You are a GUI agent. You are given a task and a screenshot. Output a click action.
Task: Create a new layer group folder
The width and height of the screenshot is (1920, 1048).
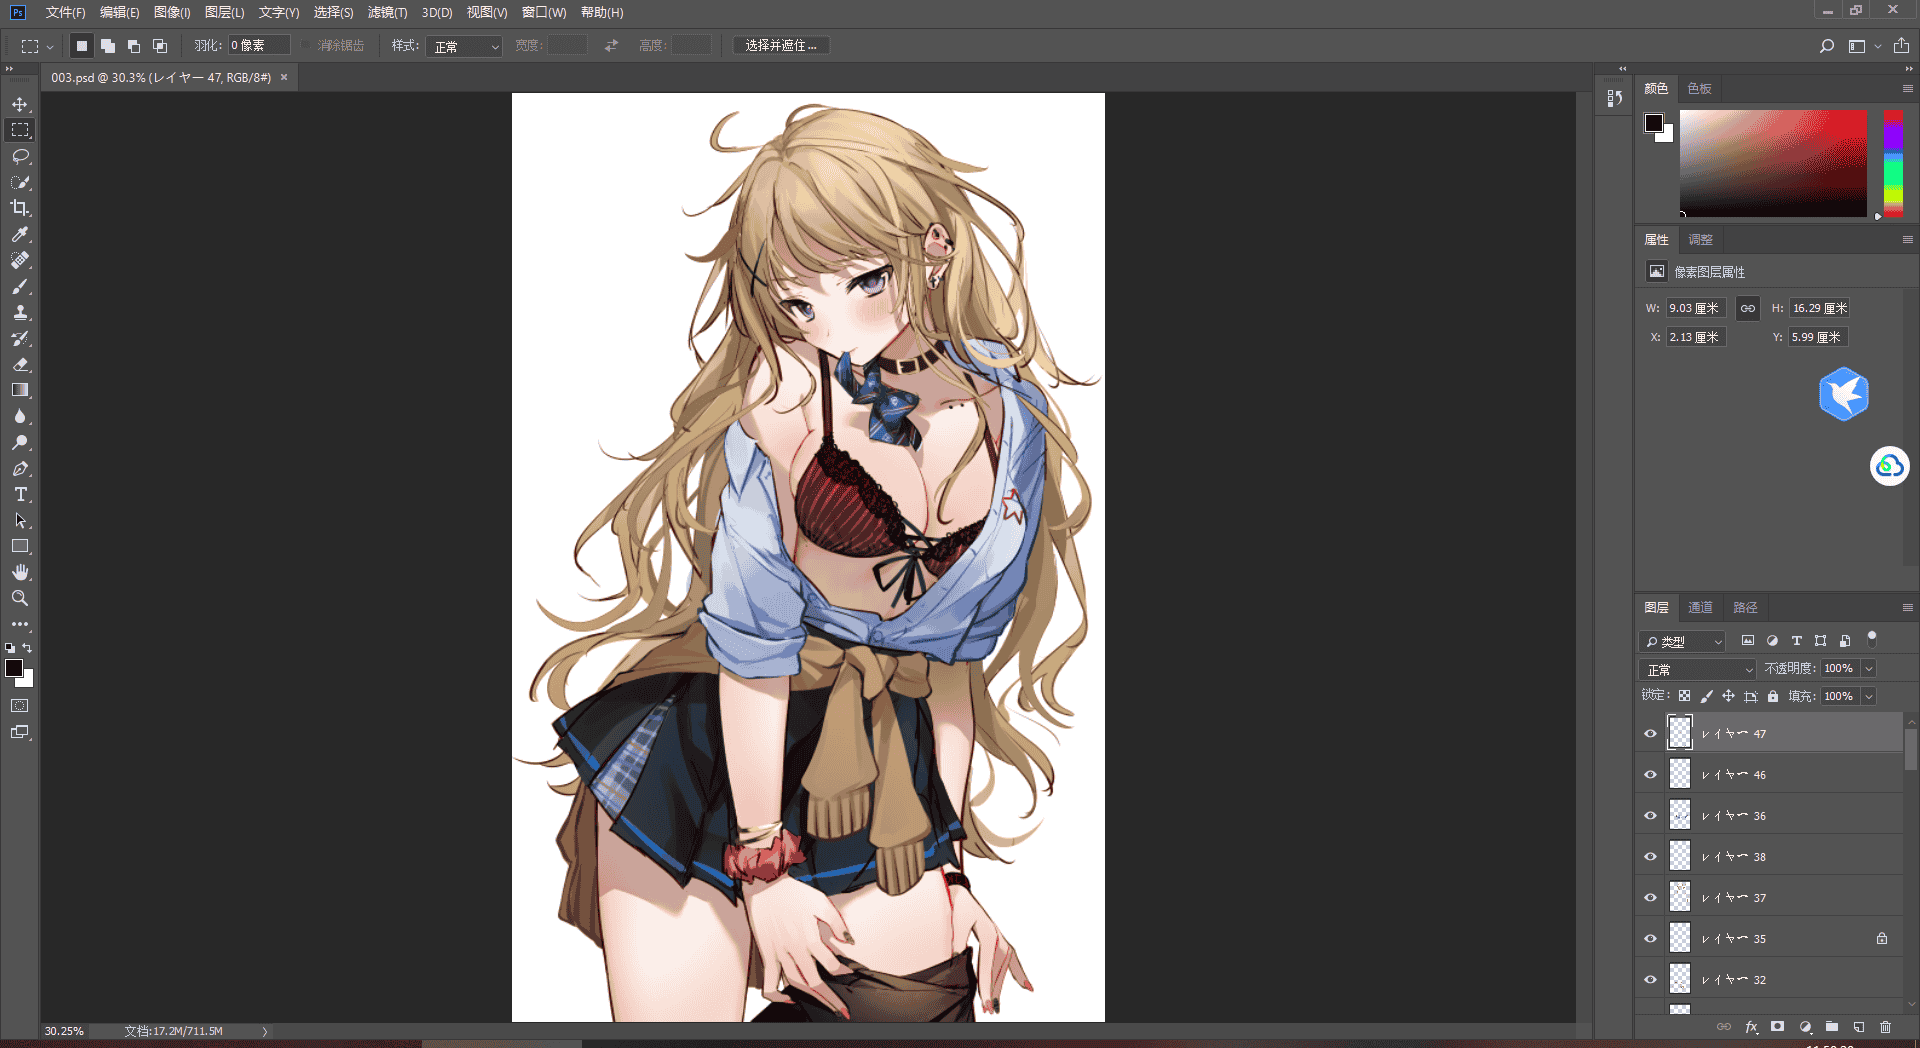coord(1832,1027)
